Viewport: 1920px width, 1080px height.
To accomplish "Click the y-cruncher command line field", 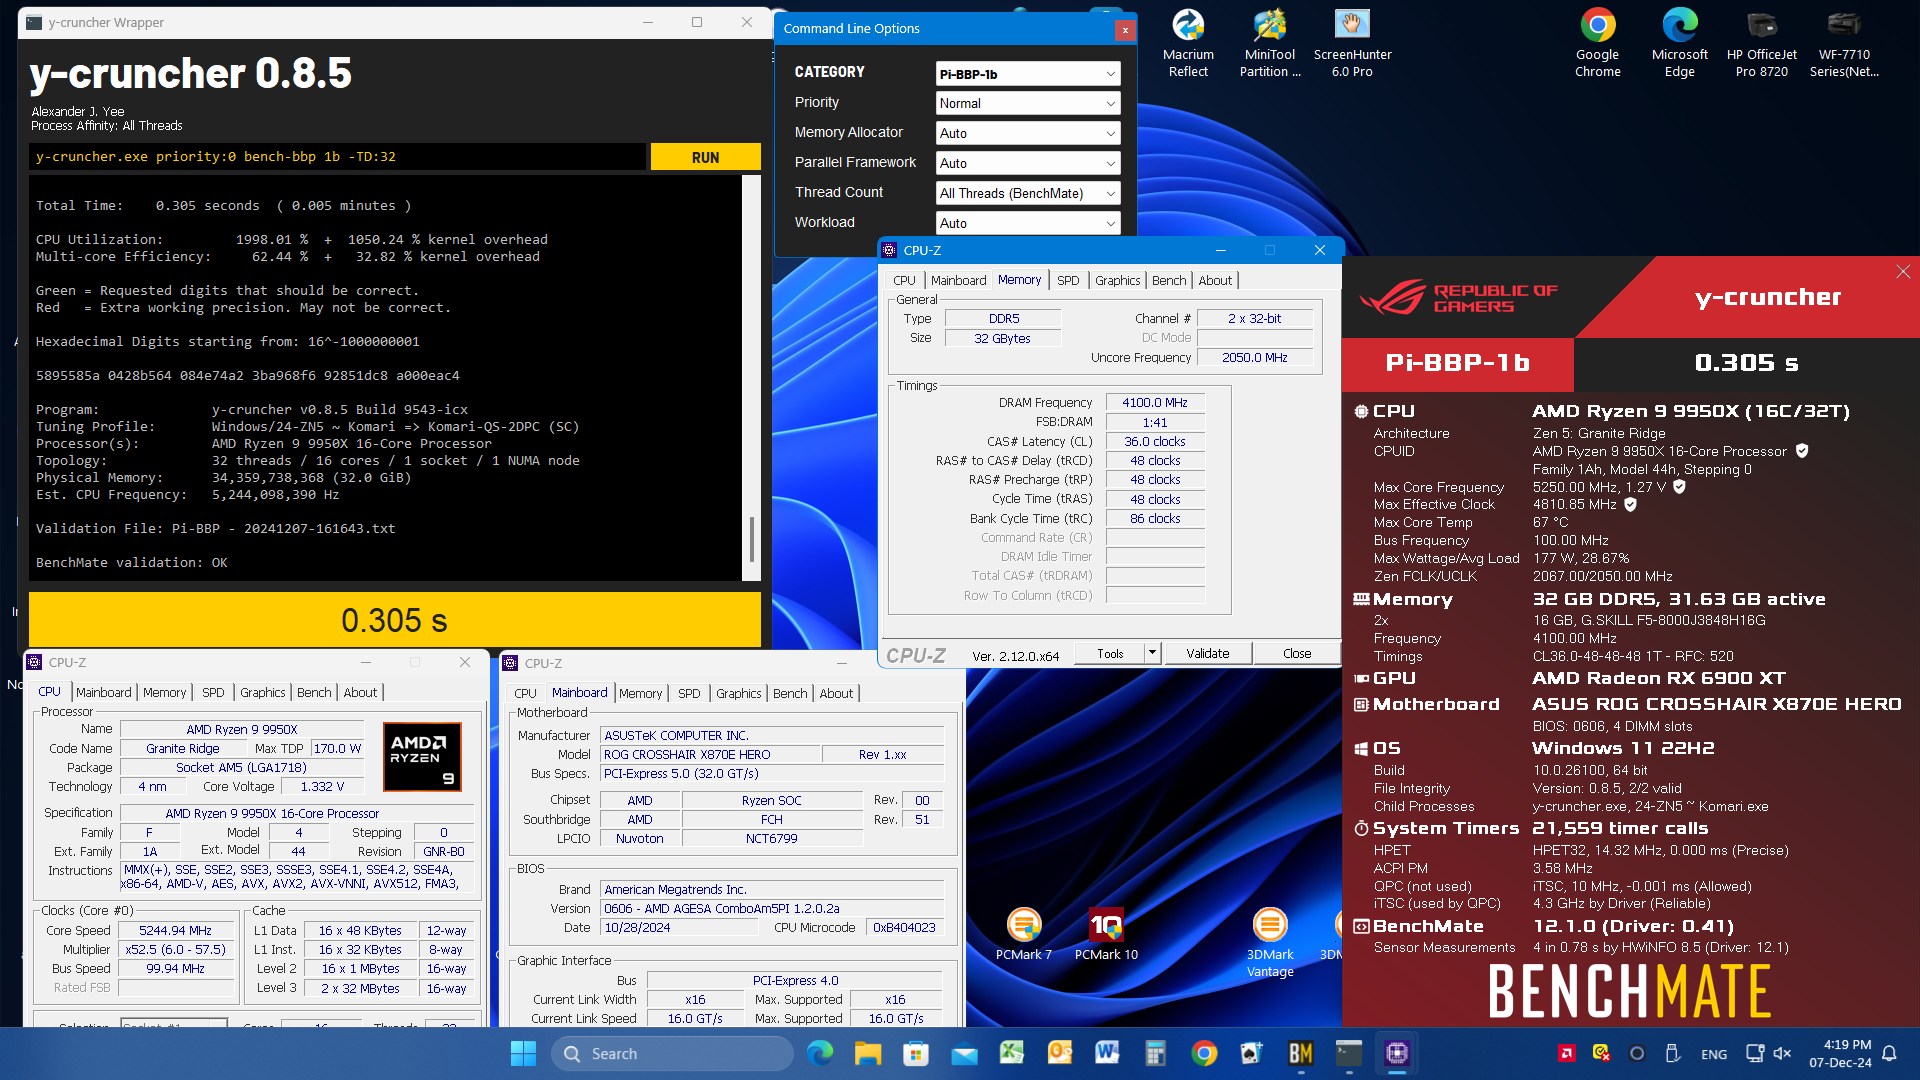I will (x=338, y=157).
